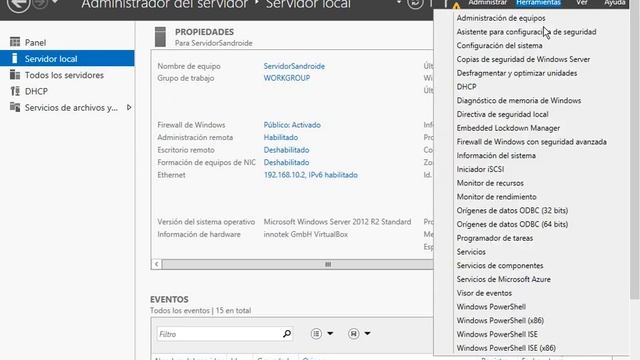Launch Windows PowerShell (x86)
This screenshot has height=360, width=640.
500,320
